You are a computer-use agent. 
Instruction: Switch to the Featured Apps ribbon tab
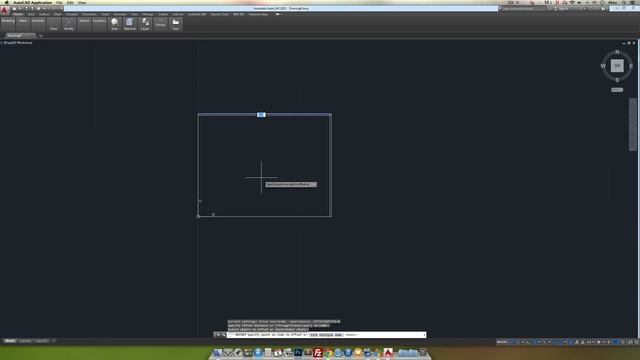pyautogui.click(x=258, y=14)
